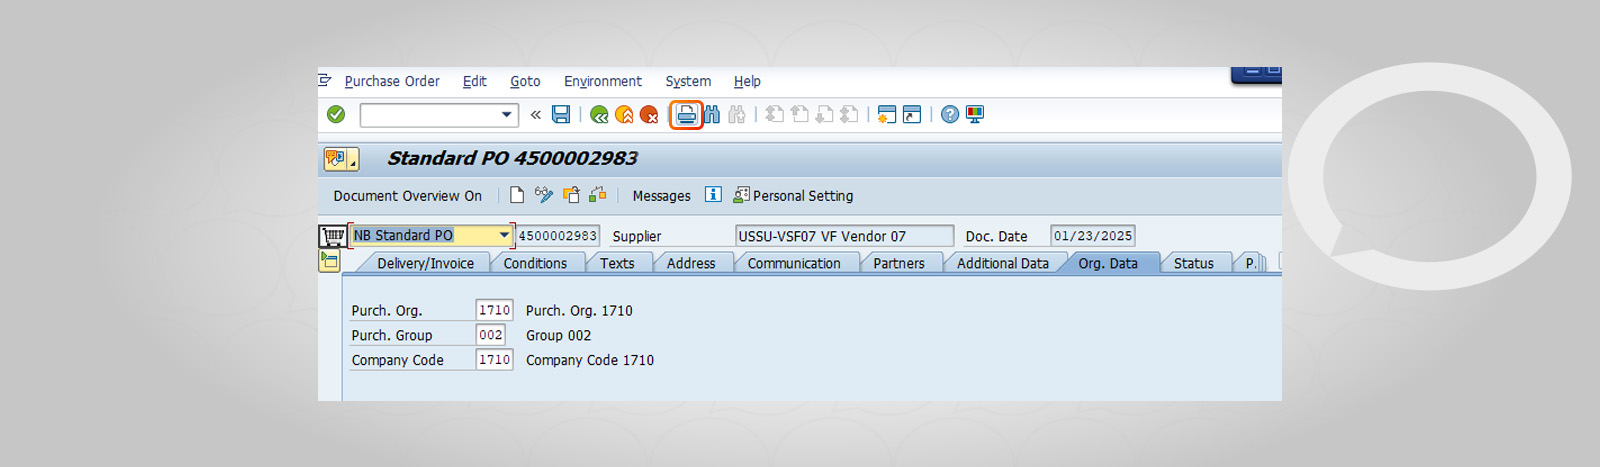Click the Display/Change pencil glasses icon
The width and height of the screenshot is (1600, 467).
pos(544,195)
